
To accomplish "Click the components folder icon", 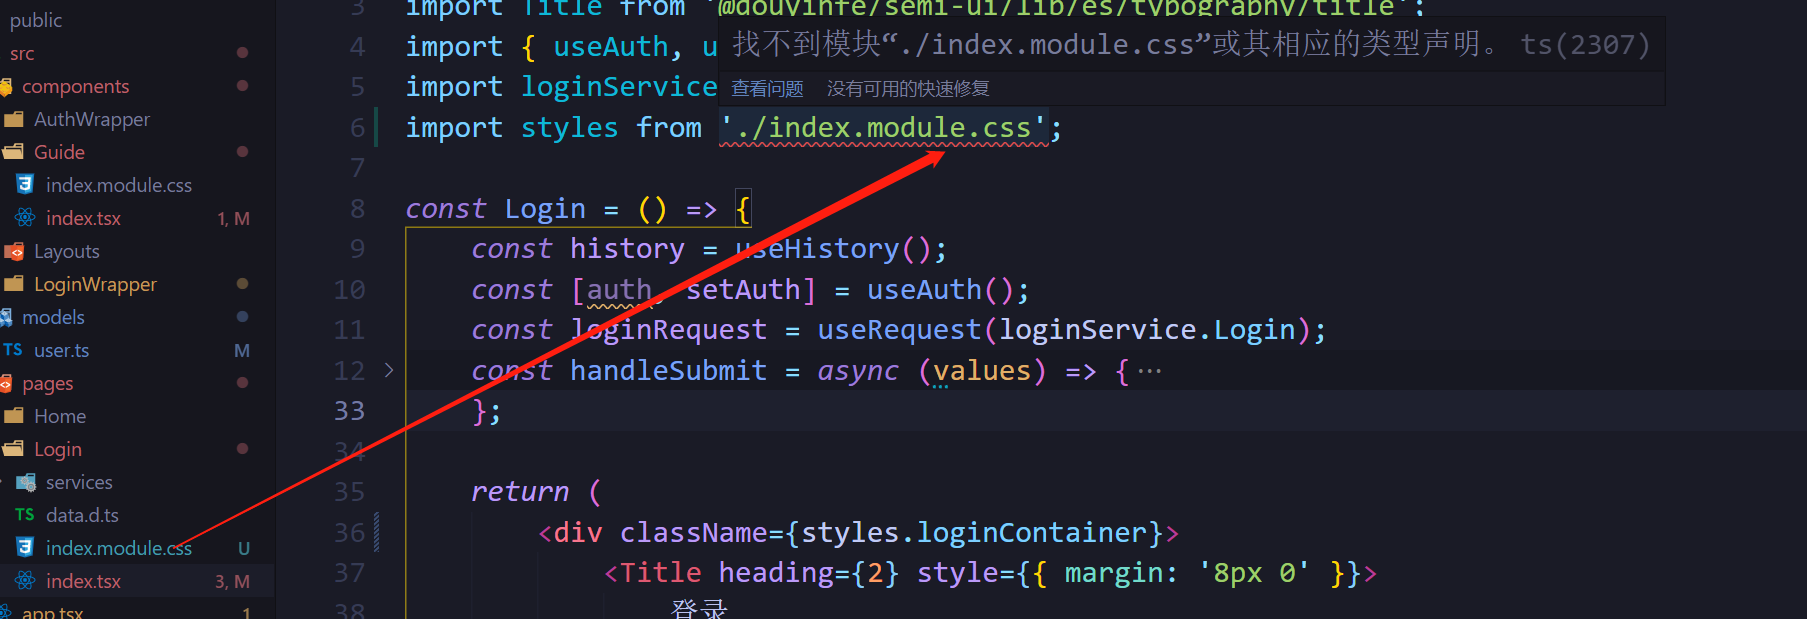I will [6, 87].
